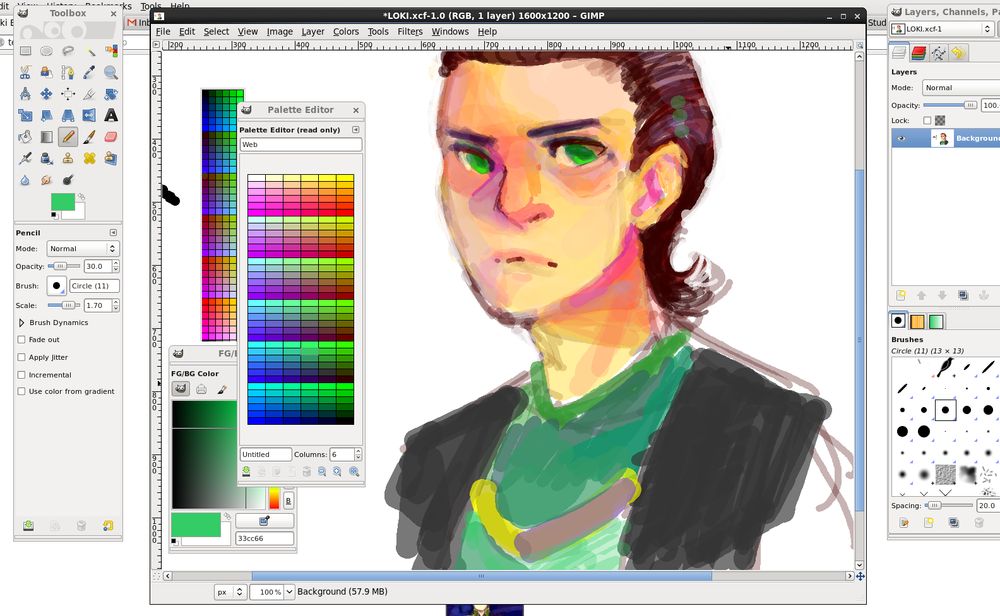
Task: Select the Alignment tool
Action: point(68,94)
